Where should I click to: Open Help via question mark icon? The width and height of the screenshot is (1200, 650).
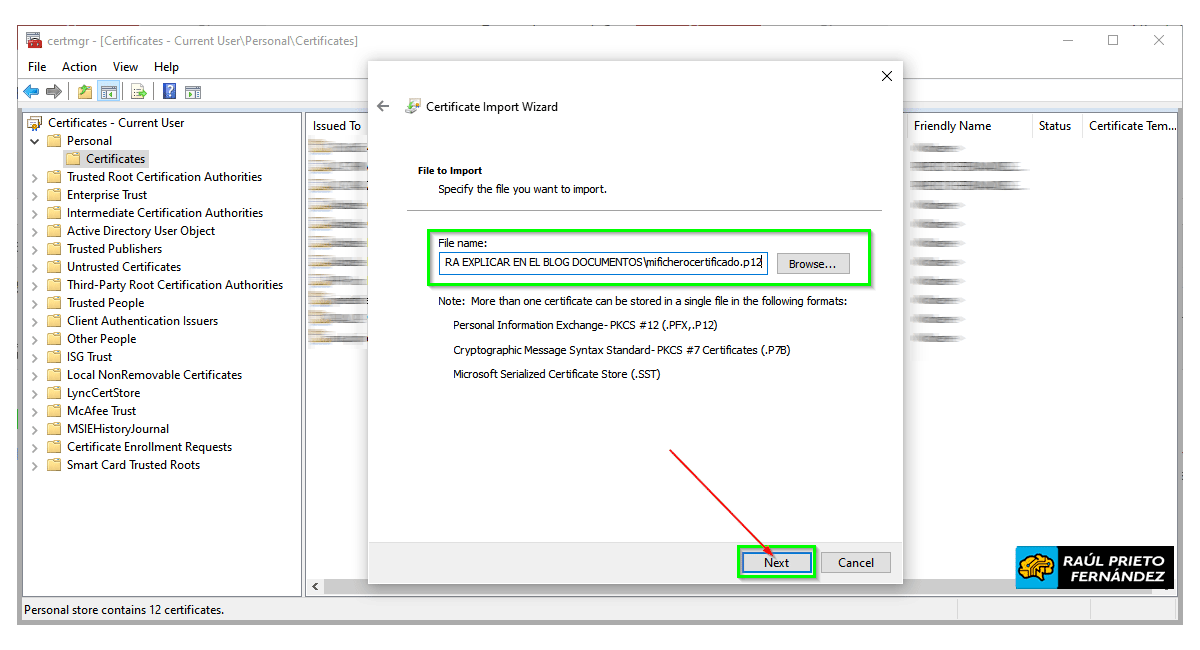click(x=169, y=92)
